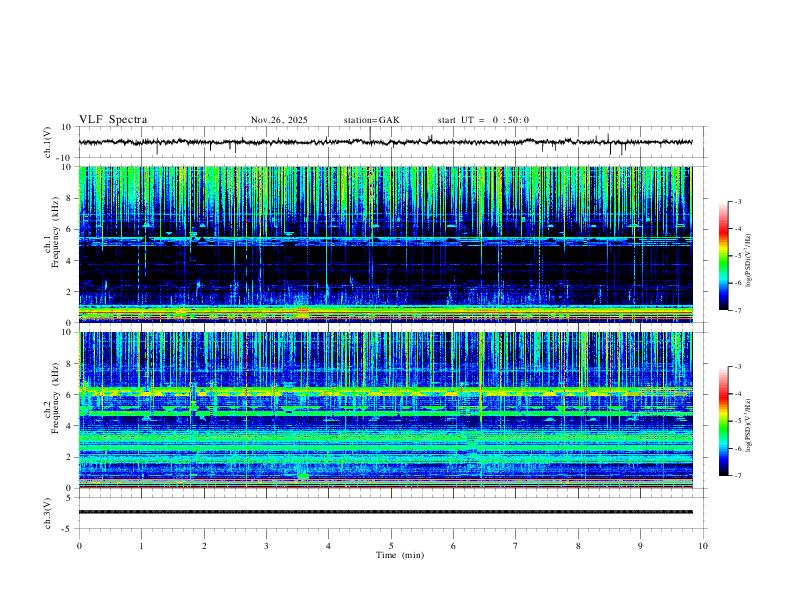
Task: Click the upper PSD color scale bar
Action: [723, 256]
